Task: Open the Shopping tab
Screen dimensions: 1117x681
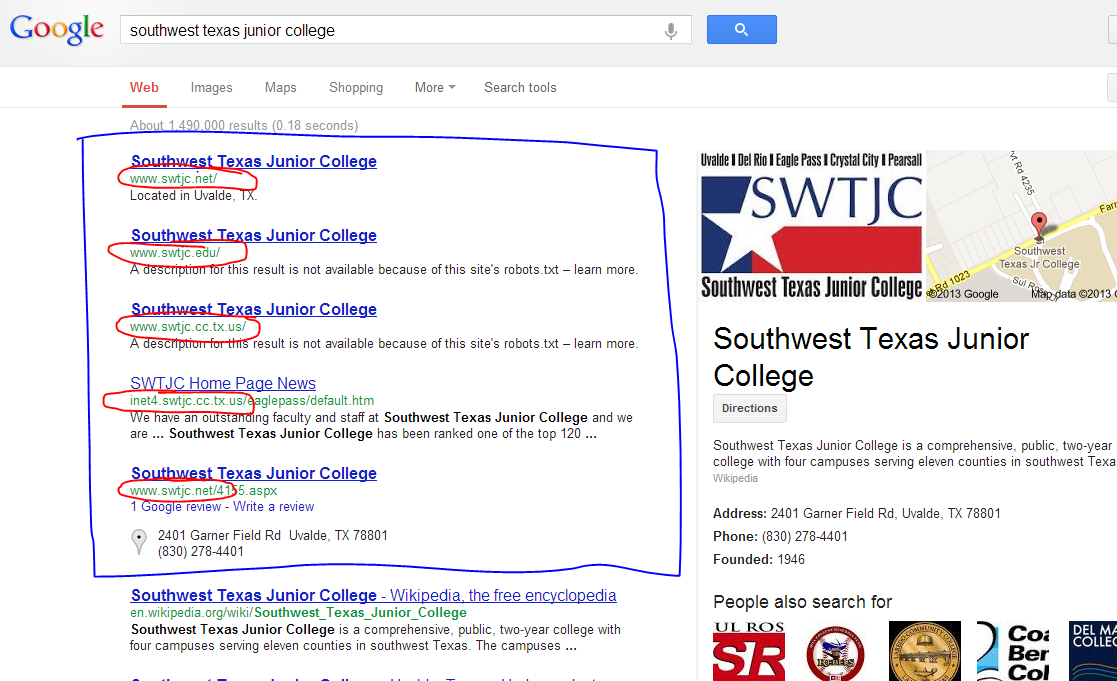Action: tap(355, 88)
